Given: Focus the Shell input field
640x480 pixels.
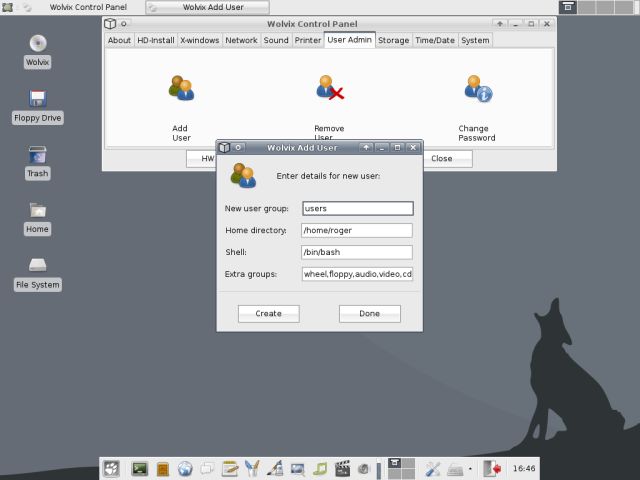Looking at the screenshot, I should pos(357,252).
